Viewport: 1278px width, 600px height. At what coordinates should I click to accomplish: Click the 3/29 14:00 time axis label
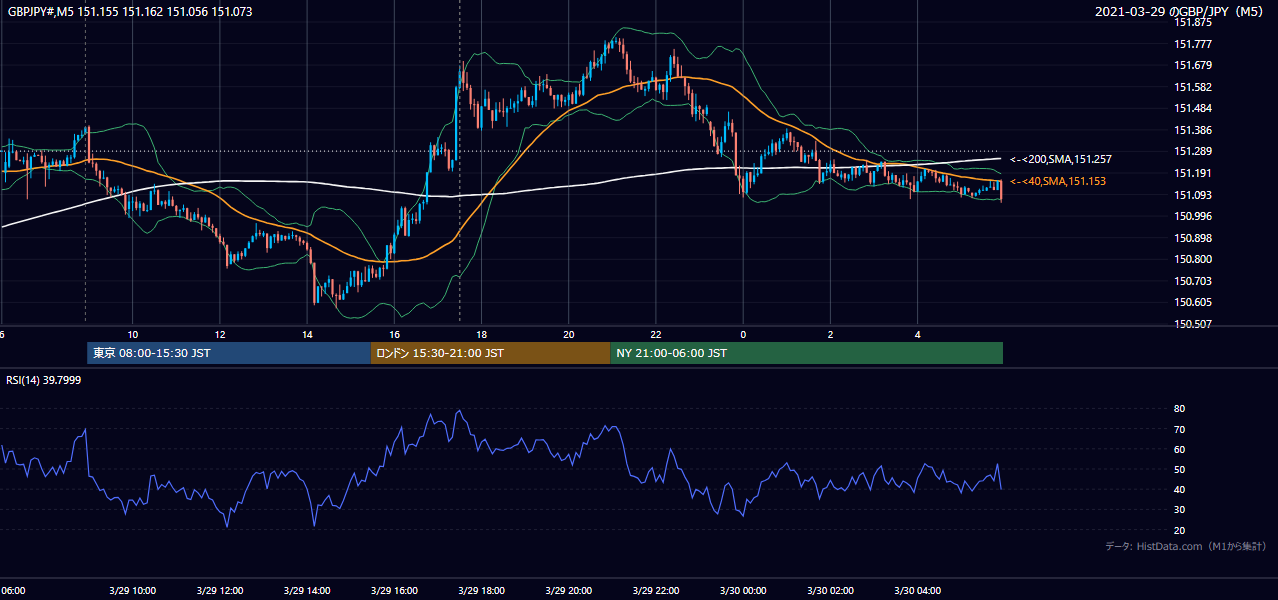(x=307, y=591)
